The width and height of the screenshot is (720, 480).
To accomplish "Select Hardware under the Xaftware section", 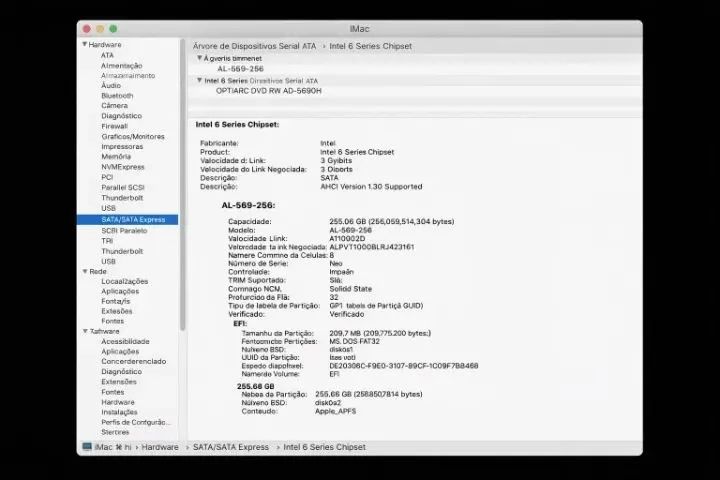I will point(118,402).
